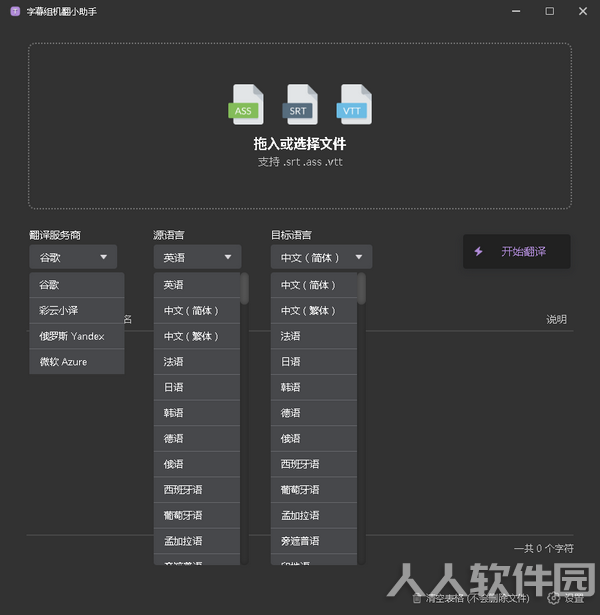
Task: Select 旁遮普语 in target language list
Action: point(314,541)
